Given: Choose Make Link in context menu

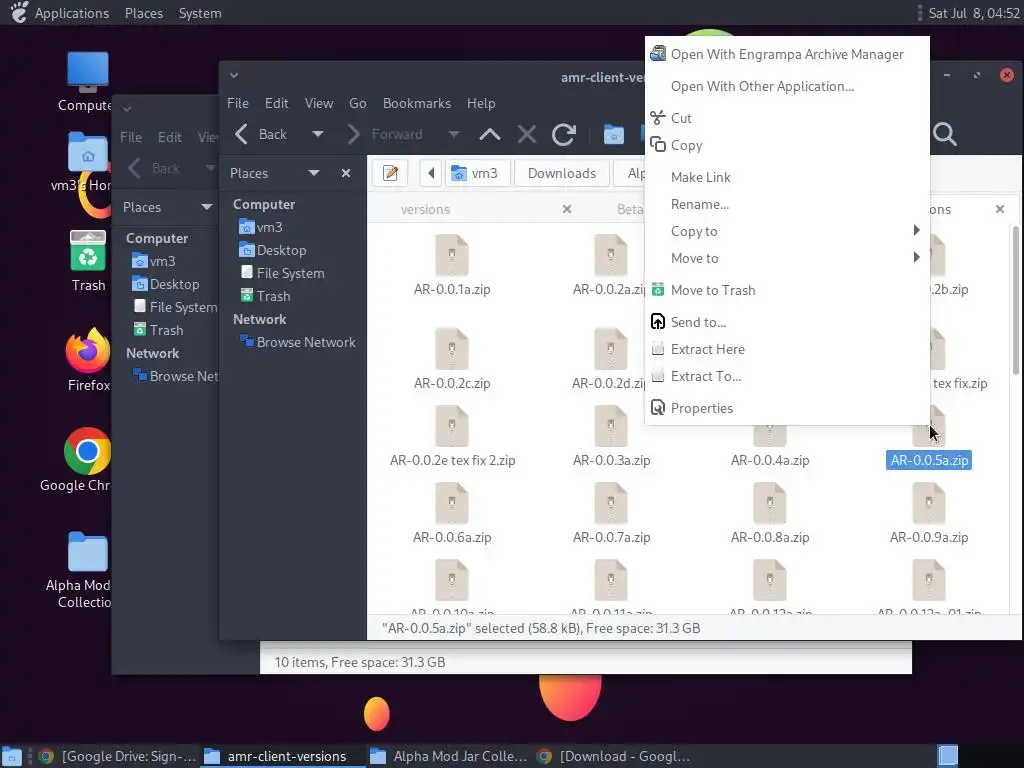Looking at the screenshot, I should point(786,177).
